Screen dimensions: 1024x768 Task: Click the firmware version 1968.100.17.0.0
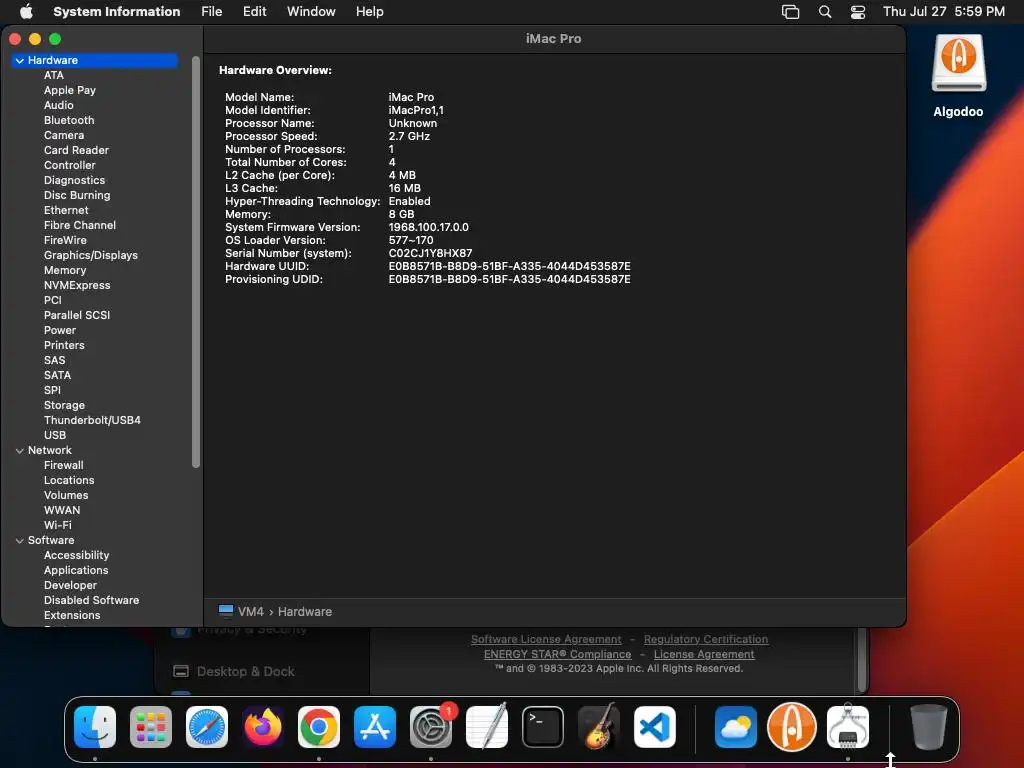coord(428,227)
